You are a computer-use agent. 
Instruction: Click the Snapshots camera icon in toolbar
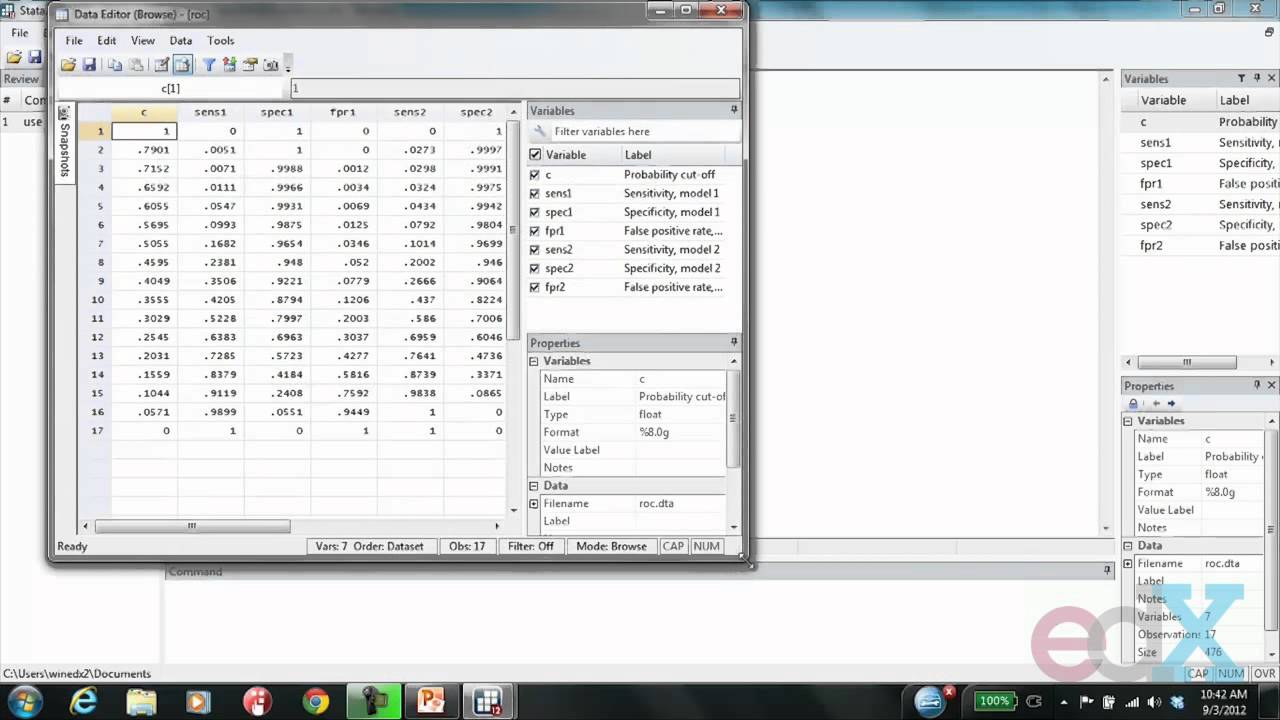click(x=270, y=65)
